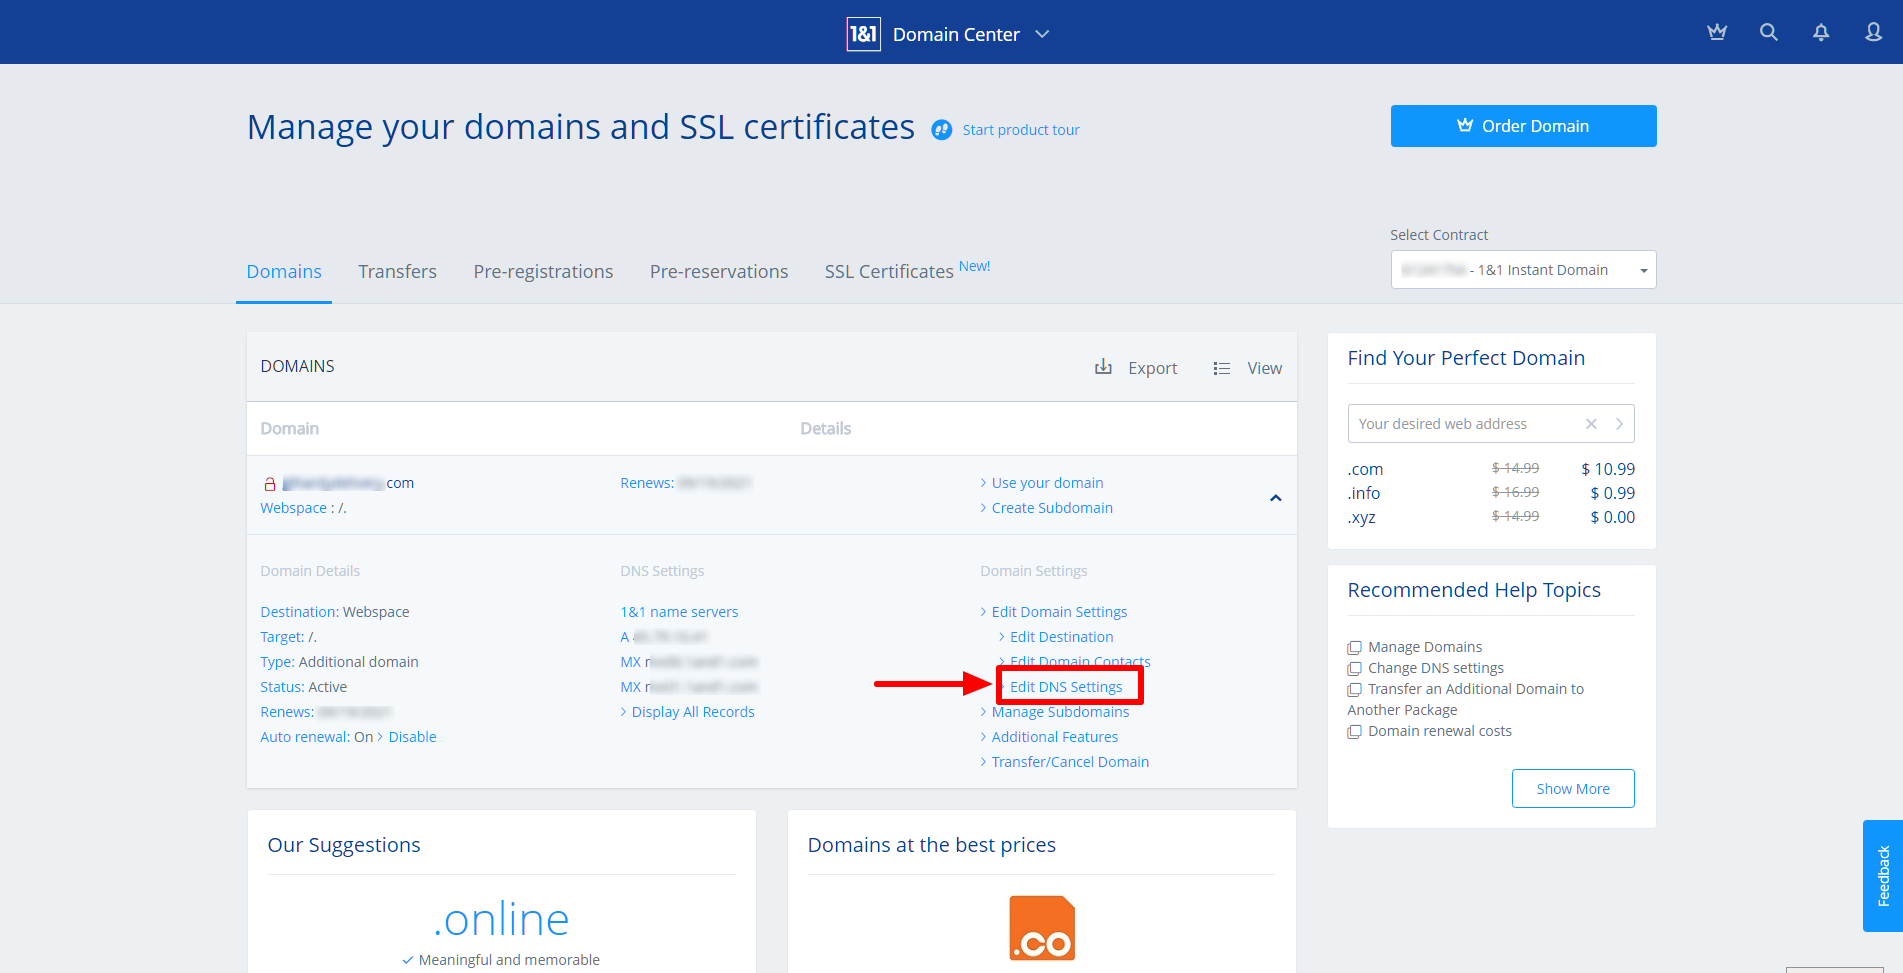Click the lock icon beside the domain name
Image resolution: width=1903 pixels, height=973 pixels.
269,482
